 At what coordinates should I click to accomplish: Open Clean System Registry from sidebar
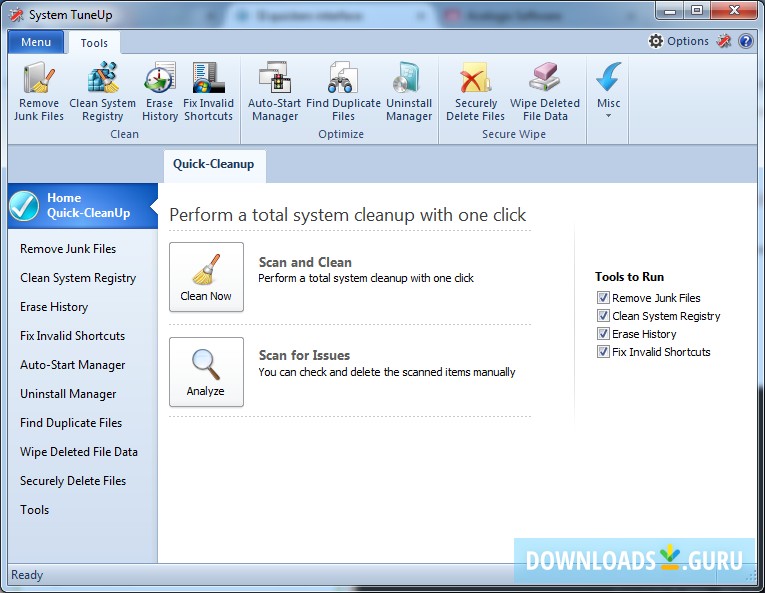[x=78, y=278]
